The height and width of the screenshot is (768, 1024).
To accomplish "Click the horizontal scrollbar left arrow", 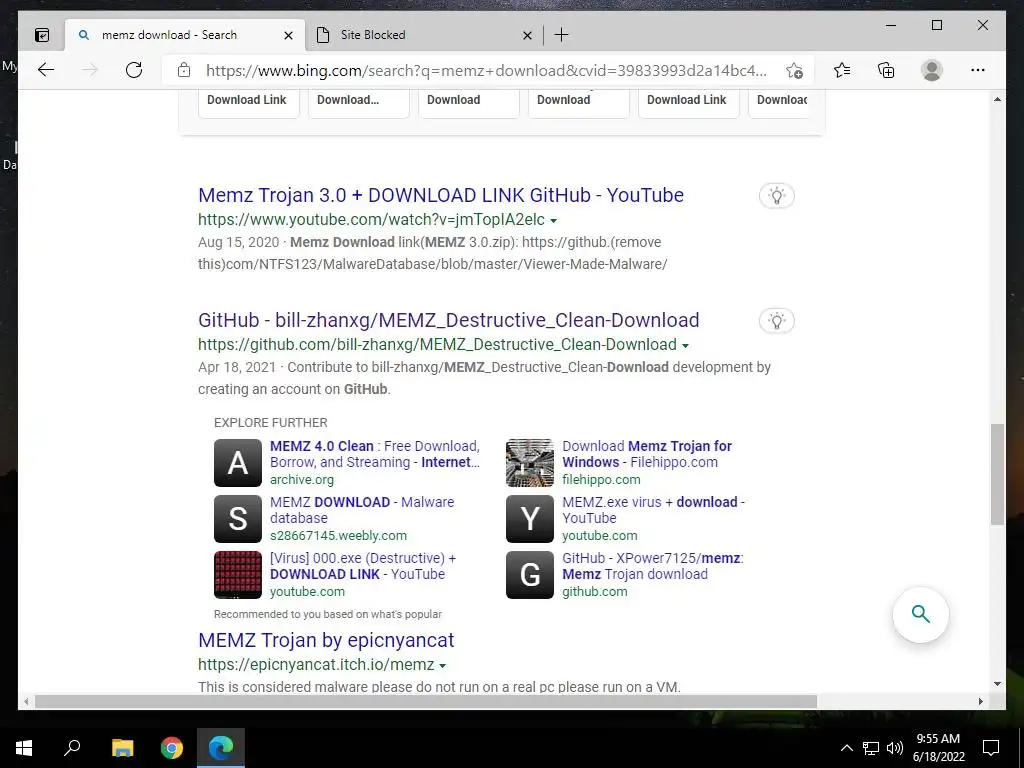I will [x=26, y=701].
